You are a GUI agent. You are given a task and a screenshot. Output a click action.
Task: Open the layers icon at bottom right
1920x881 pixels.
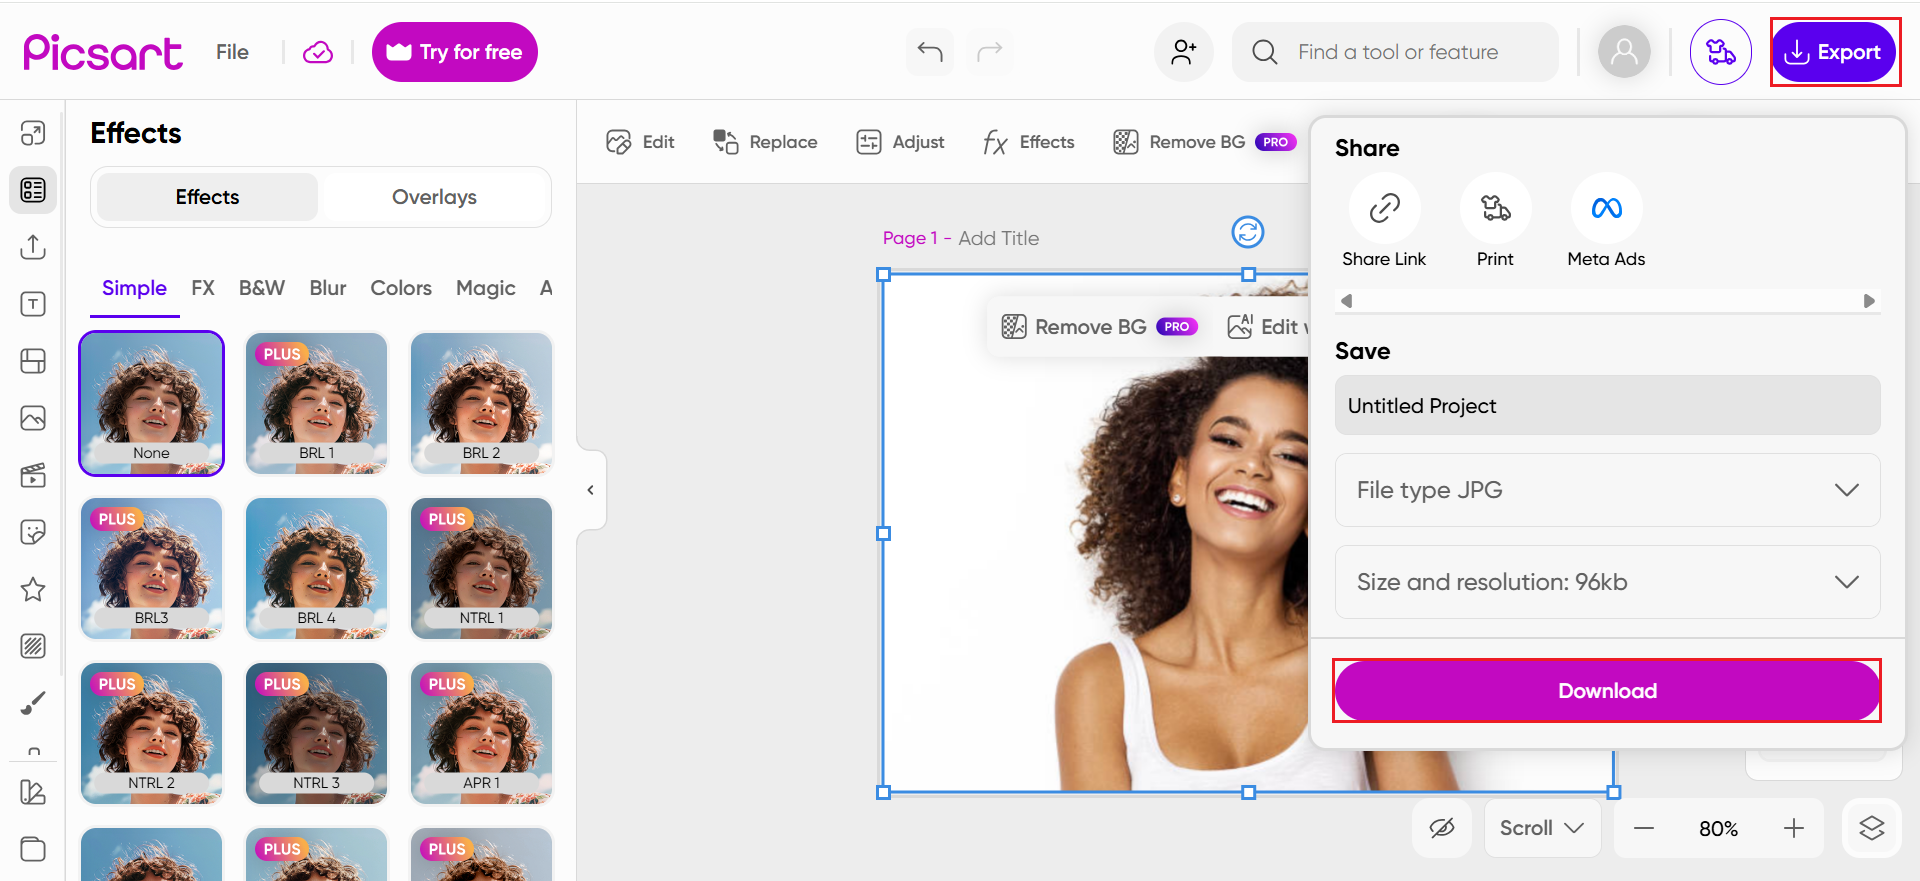click(1871, 828)
